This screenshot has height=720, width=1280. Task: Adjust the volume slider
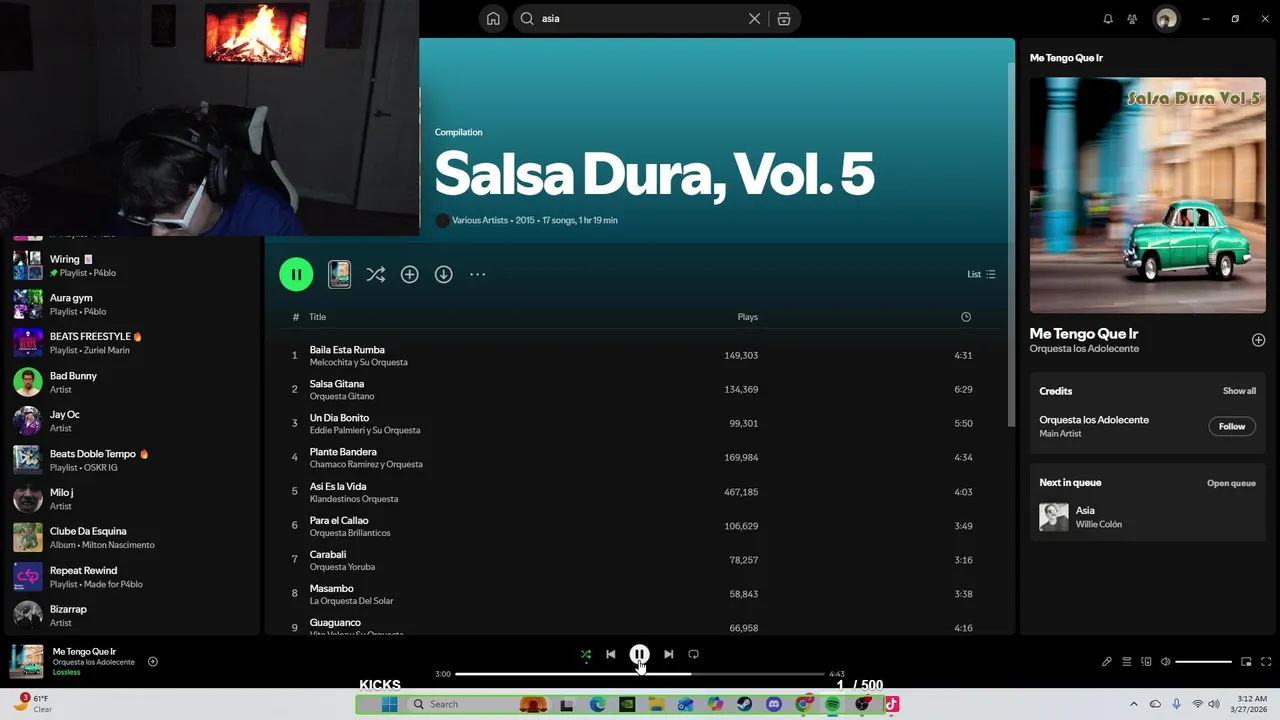pyautogui.click(x=1203, y=662)
